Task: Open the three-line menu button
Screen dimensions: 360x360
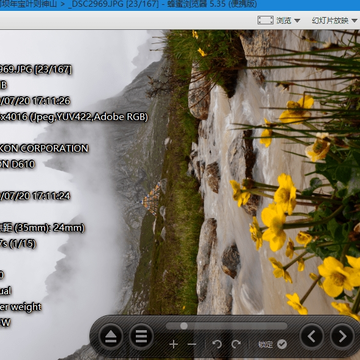Action: tap(141, 337)
